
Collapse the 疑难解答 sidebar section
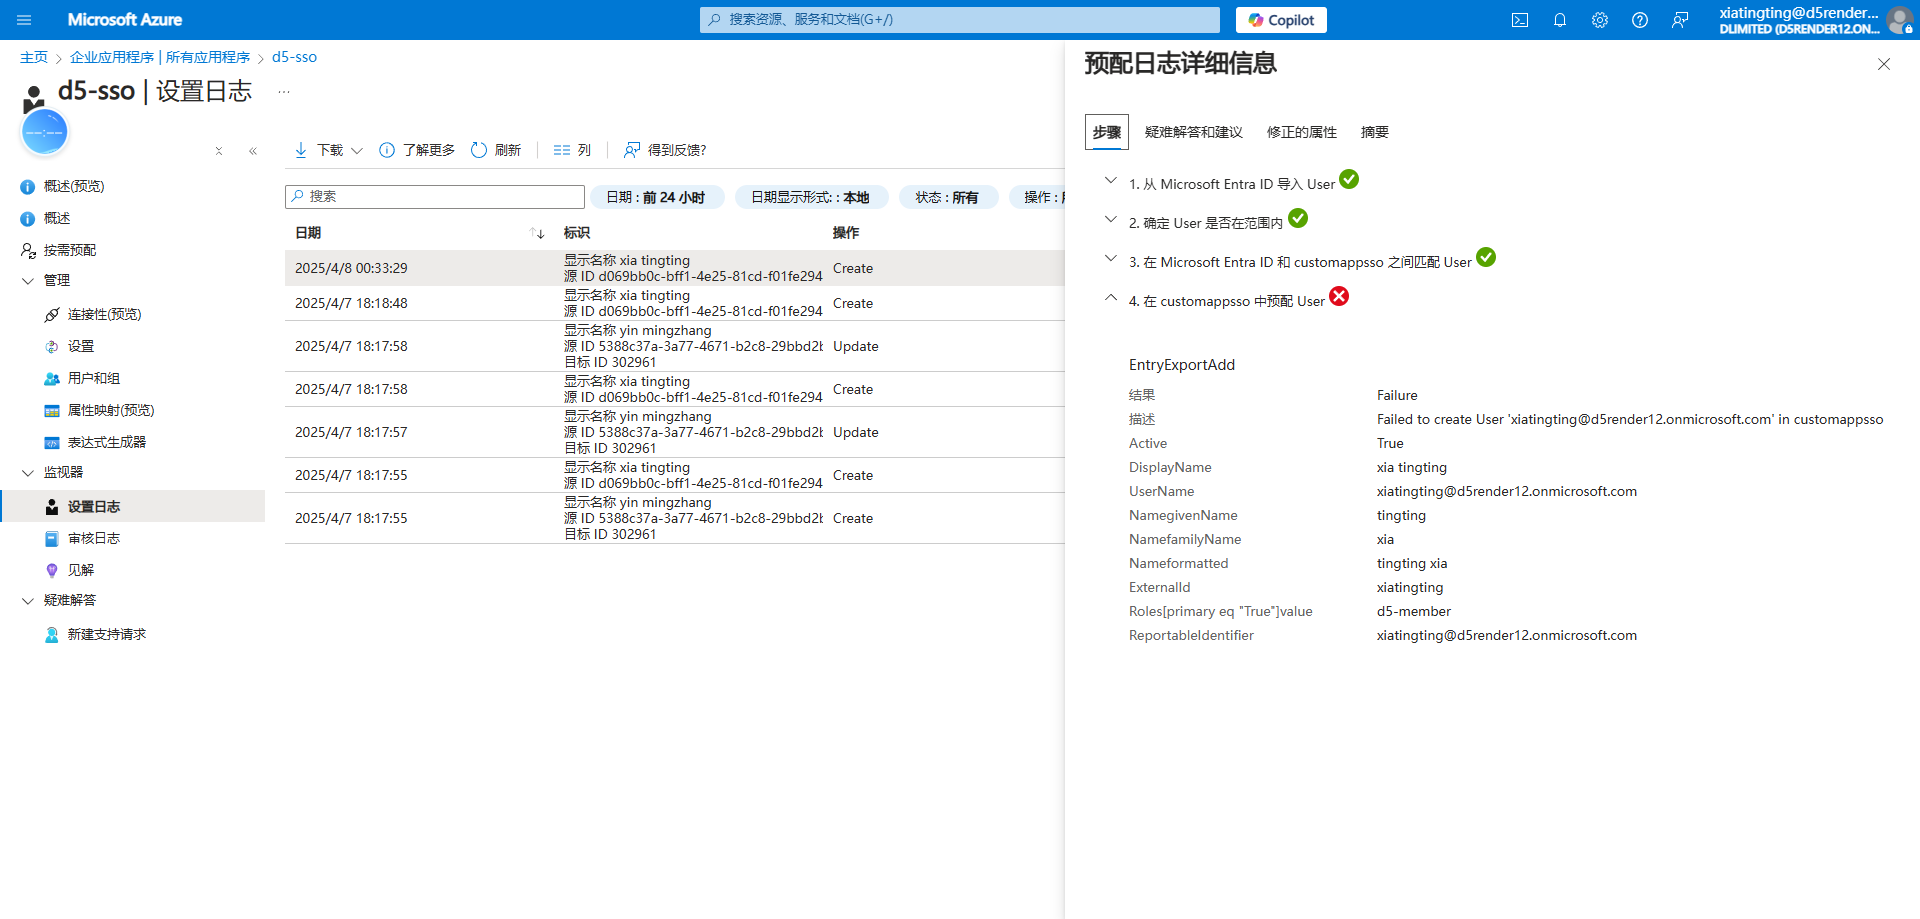pos(28,601)
